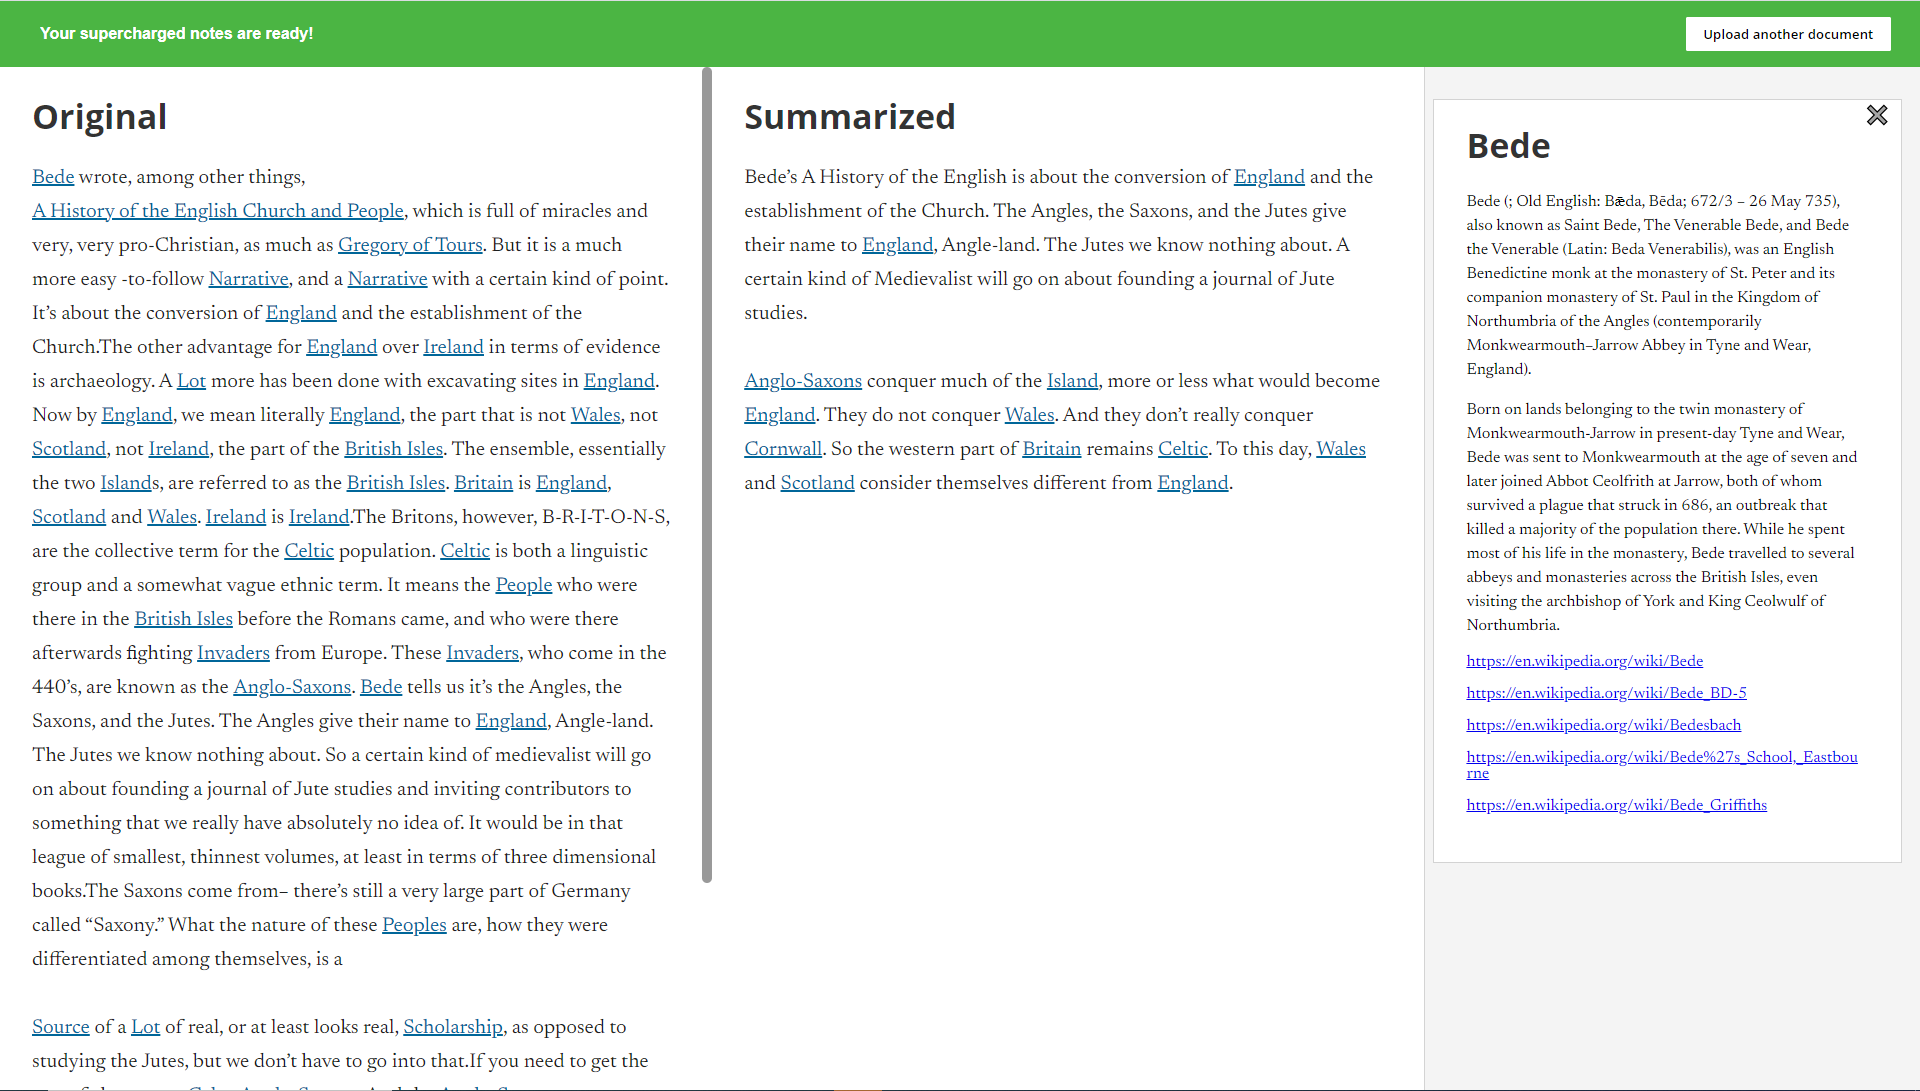Click the Island link in Summarized
This screenshot has width=1920, height=1091.
click(x=1072, y=381)
